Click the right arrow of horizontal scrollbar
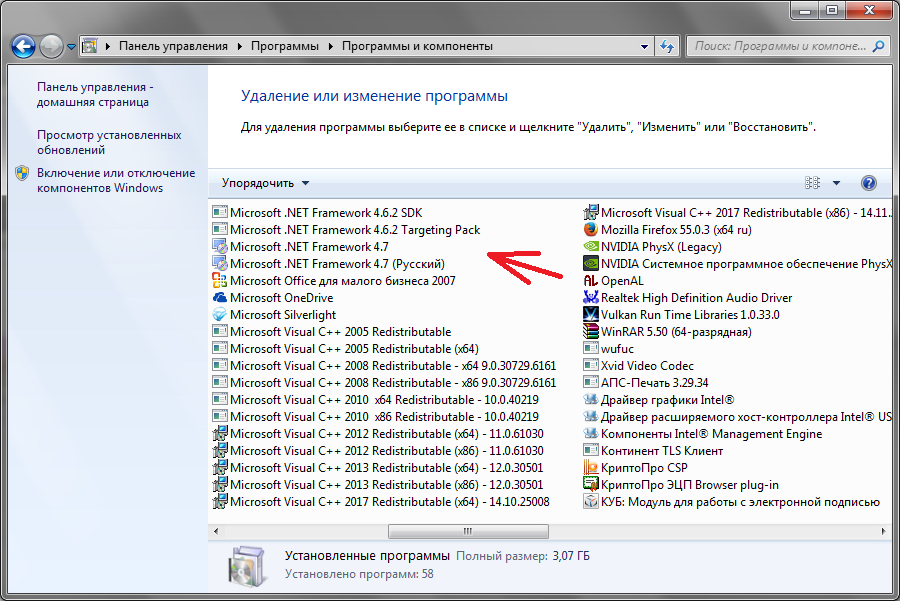The width and height of the screenshot is (900, 601). pos(883,532)
